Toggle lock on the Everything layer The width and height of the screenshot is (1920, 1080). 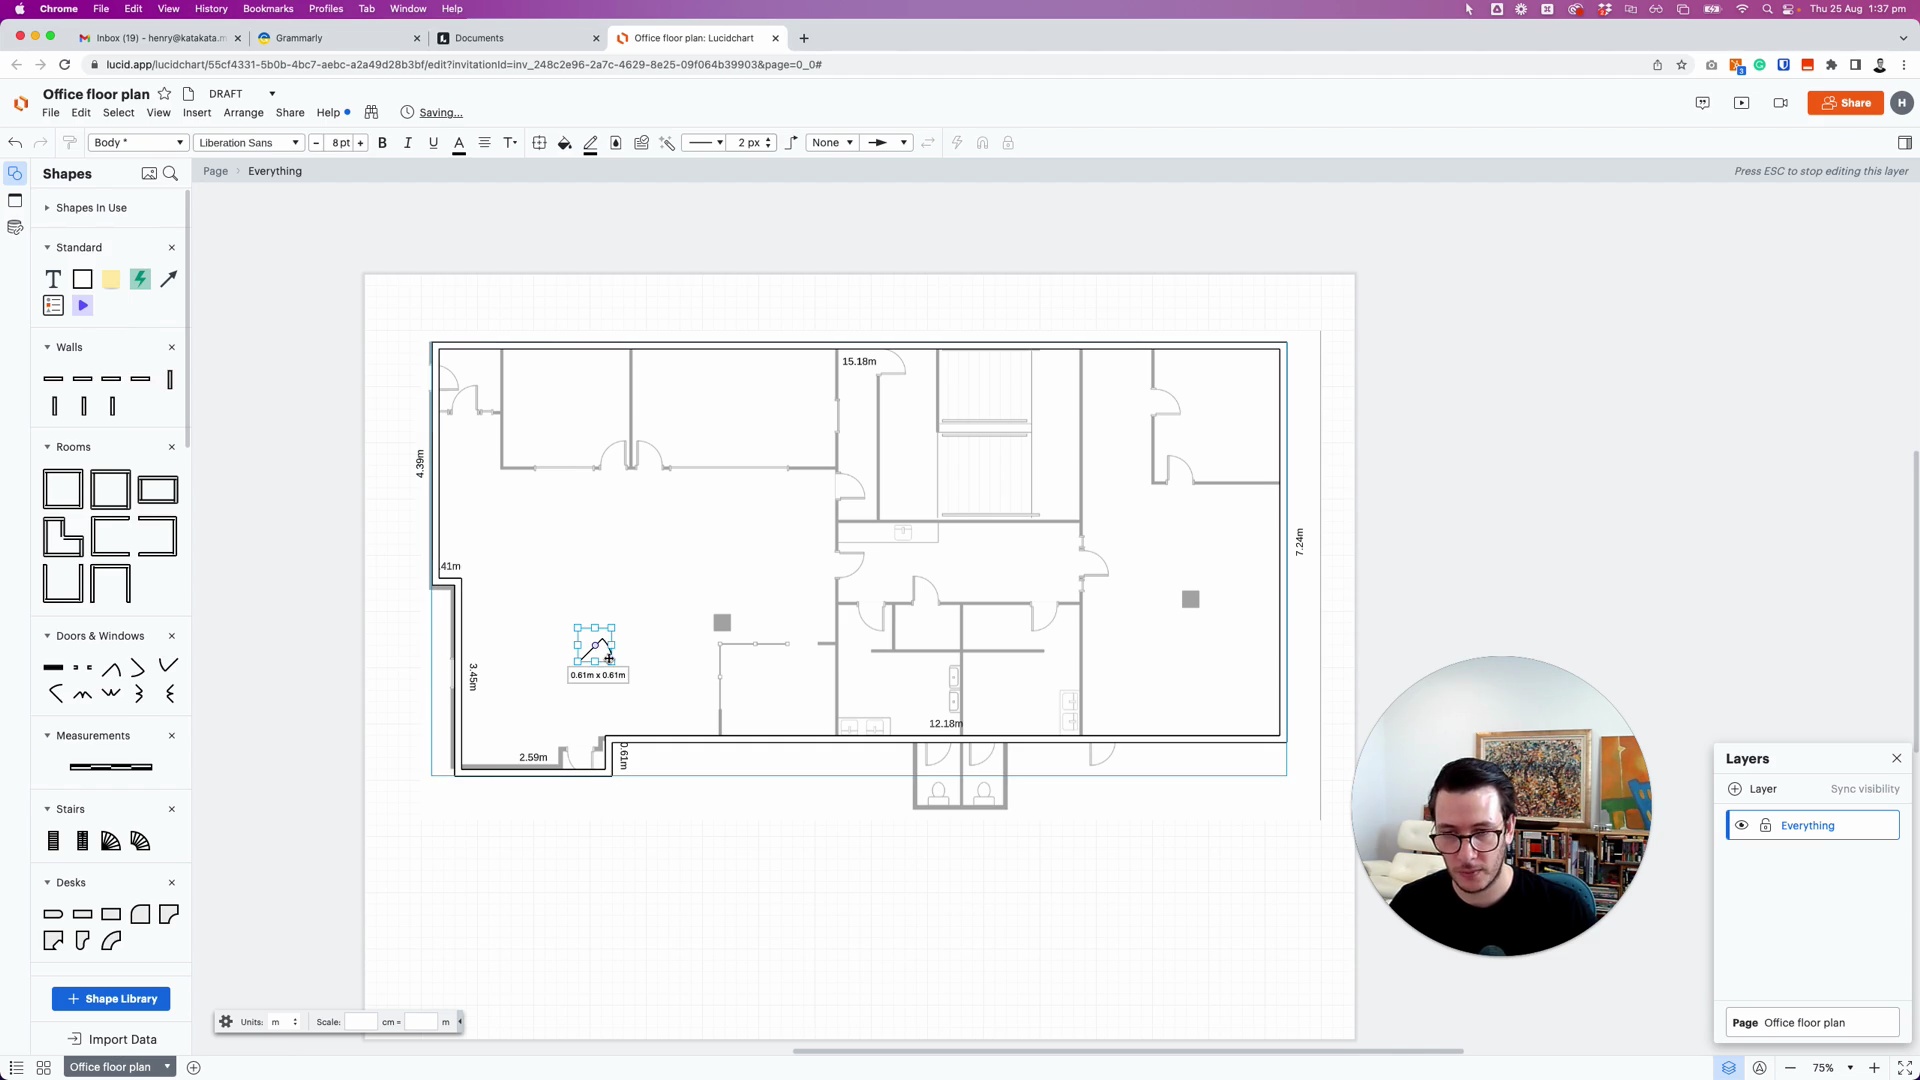pos(1765,826)
